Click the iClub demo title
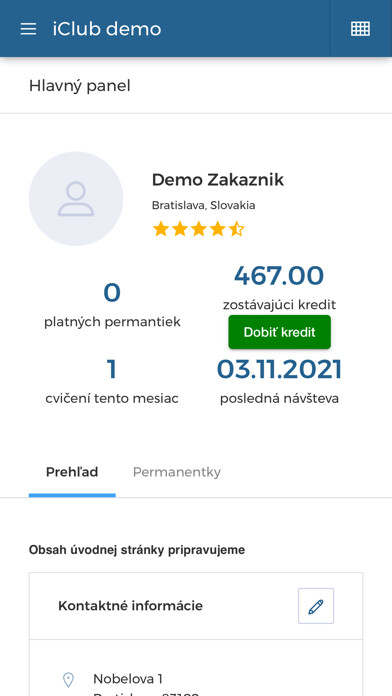Image resolution: width=392 pixels, height=696 pixels. coord(107,29)
